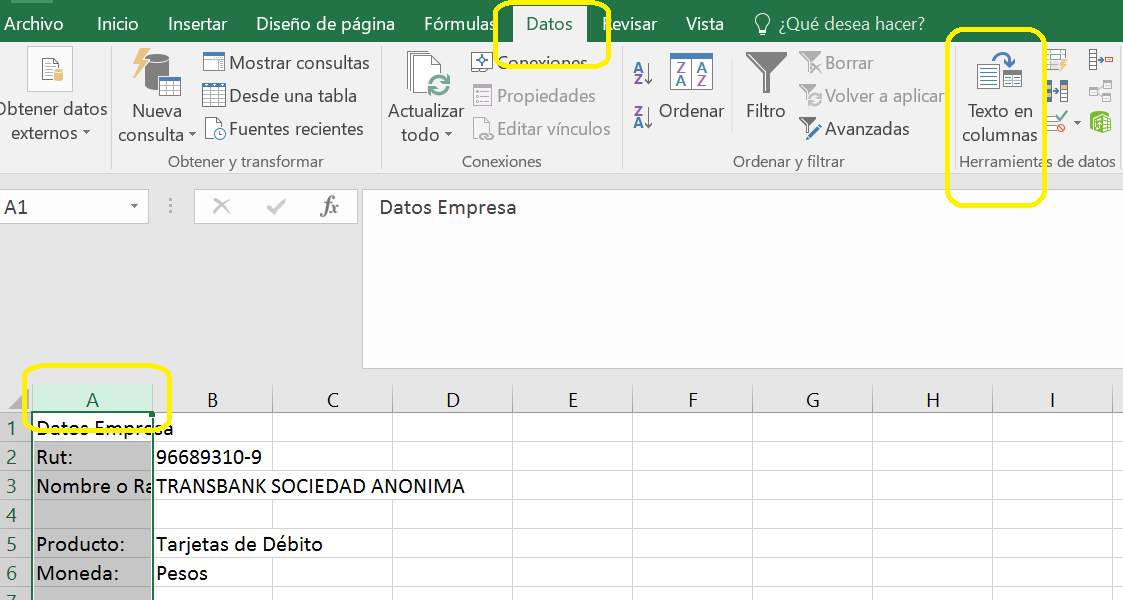Click the Obtener datos externos icon

[x=50, y=69]
